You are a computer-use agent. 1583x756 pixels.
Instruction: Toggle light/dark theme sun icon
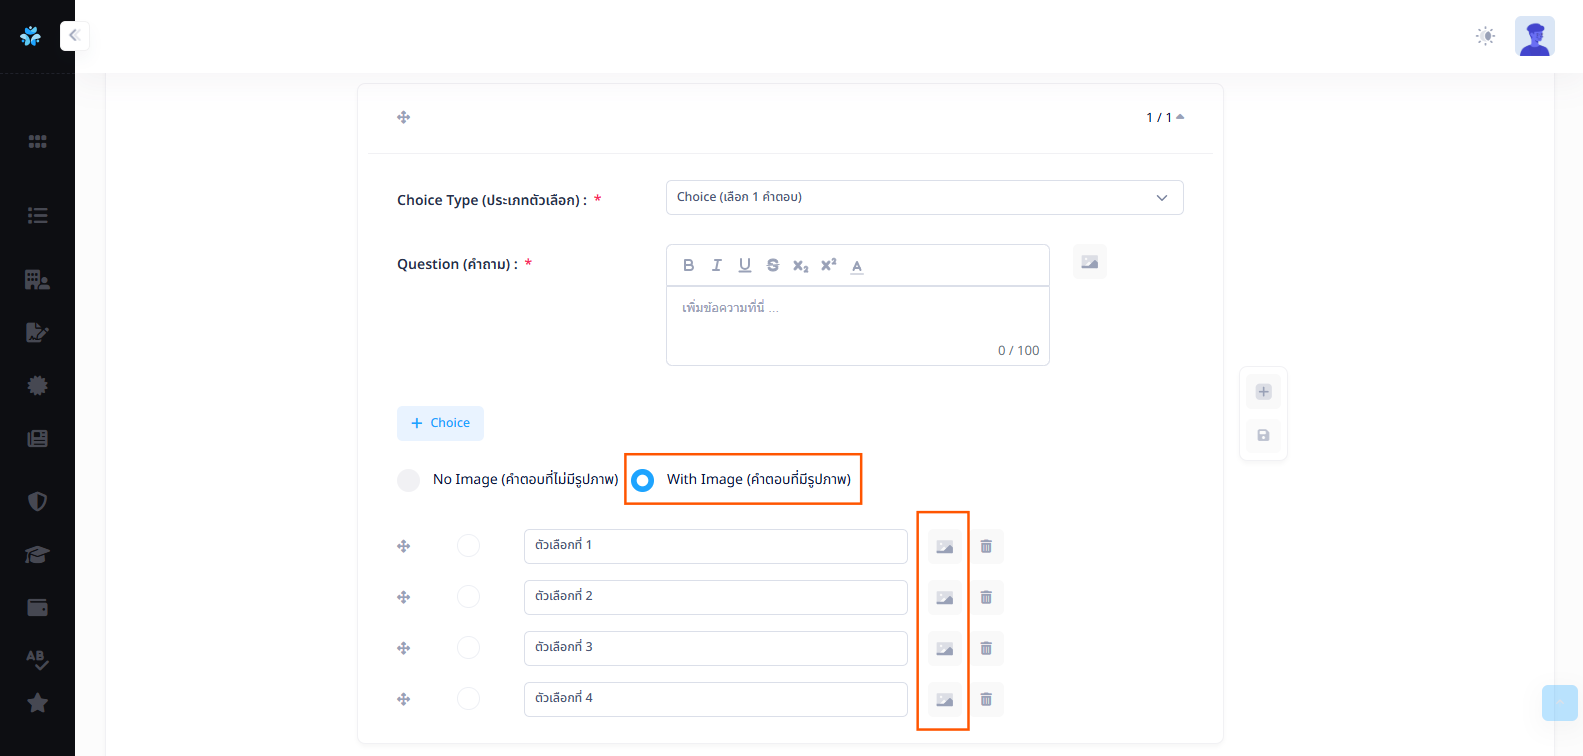[x=1485, y=36]
